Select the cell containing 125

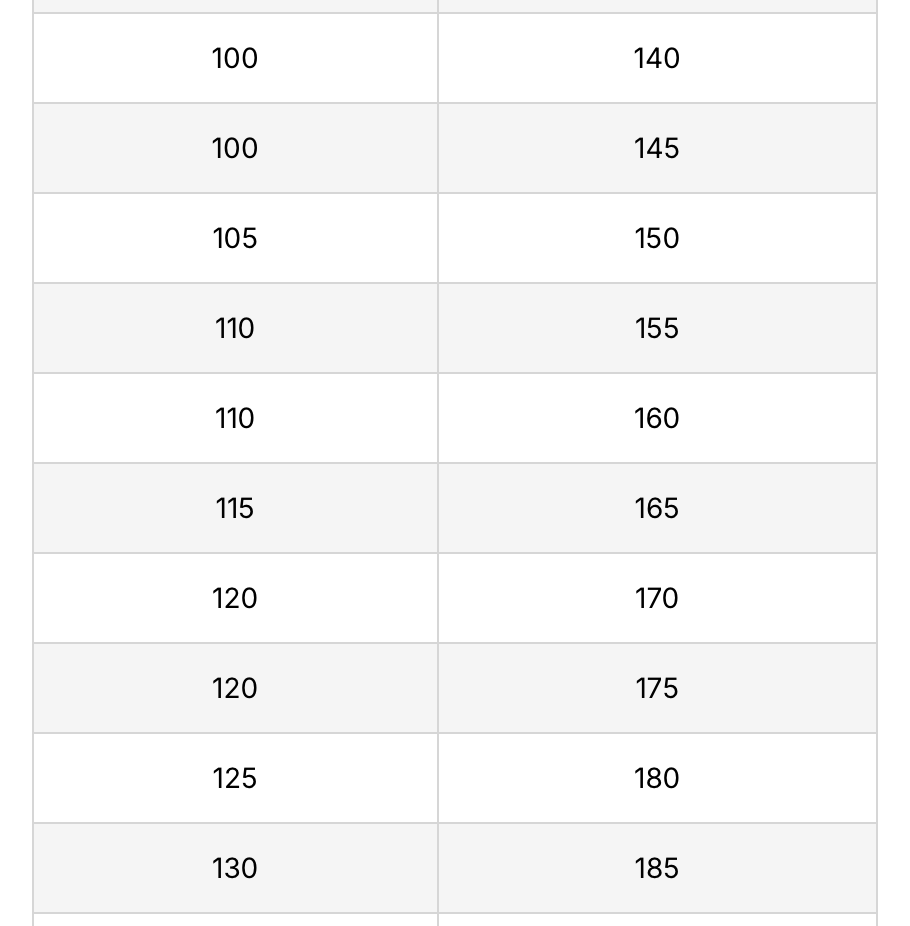click(236, 778)
